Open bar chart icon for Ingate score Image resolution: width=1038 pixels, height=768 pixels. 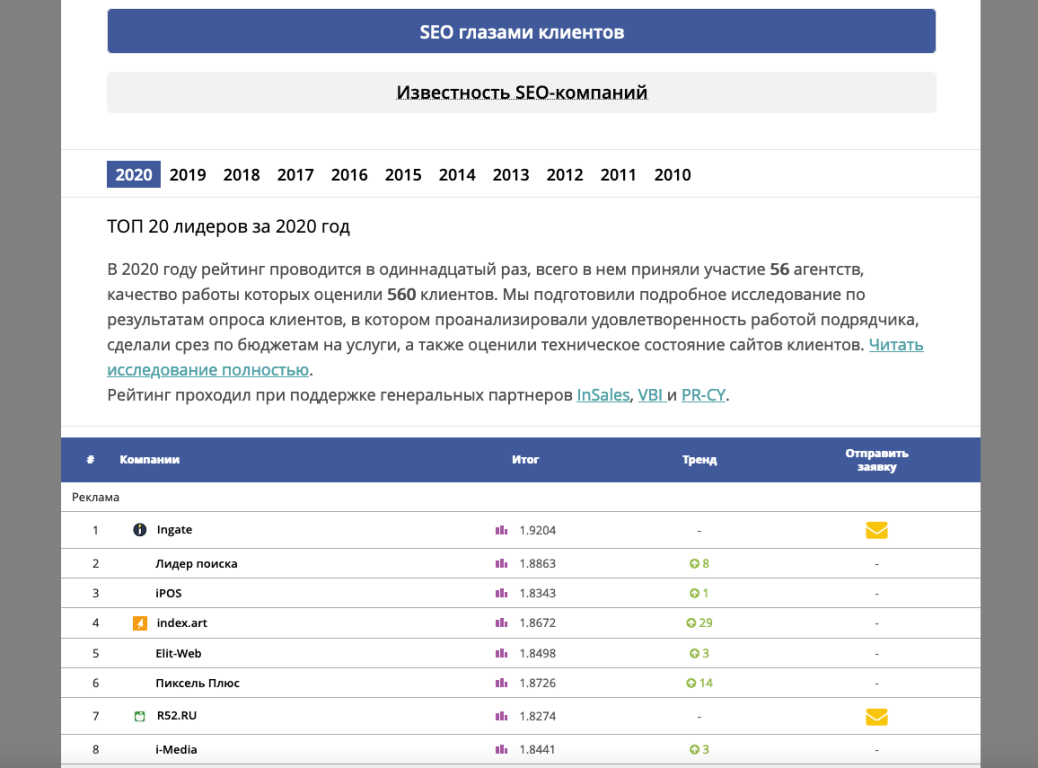coord(501,530)
